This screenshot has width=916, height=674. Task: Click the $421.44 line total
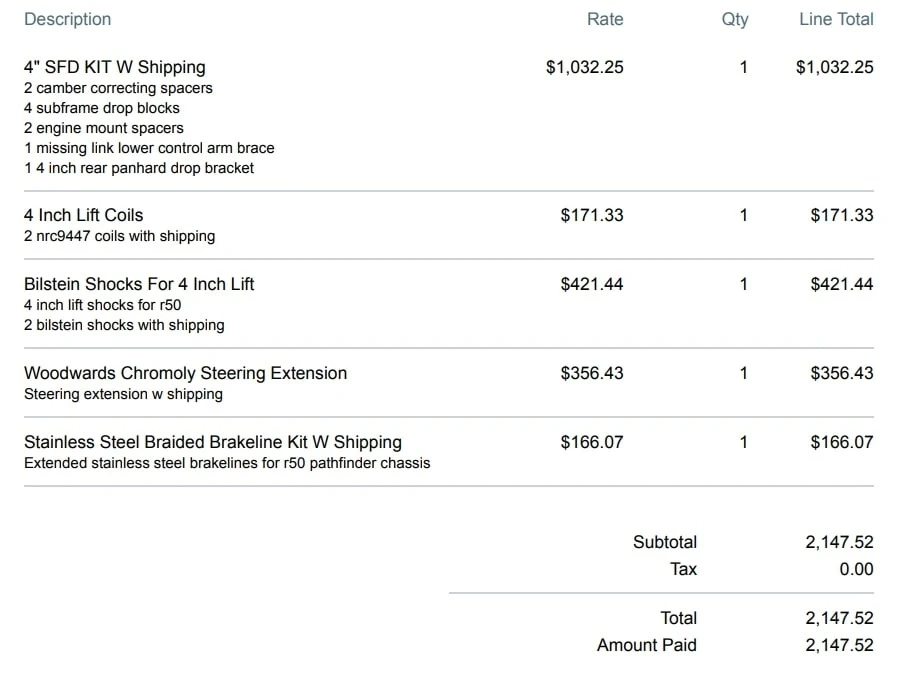coord(841,284)
